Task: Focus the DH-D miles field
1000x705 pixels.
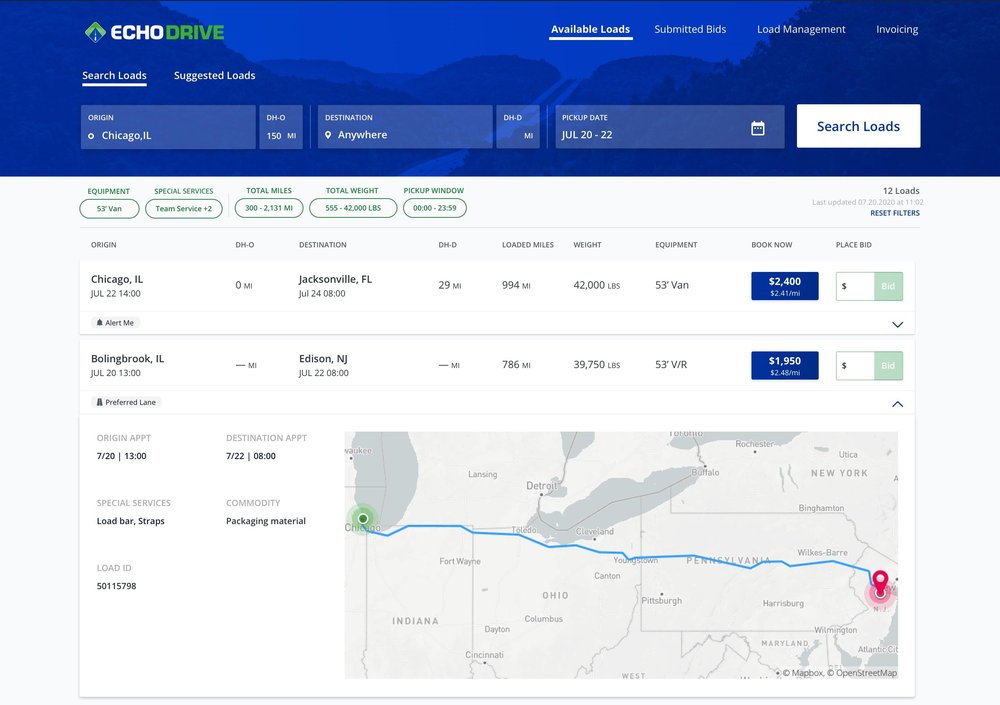Action: coord(518,127)
